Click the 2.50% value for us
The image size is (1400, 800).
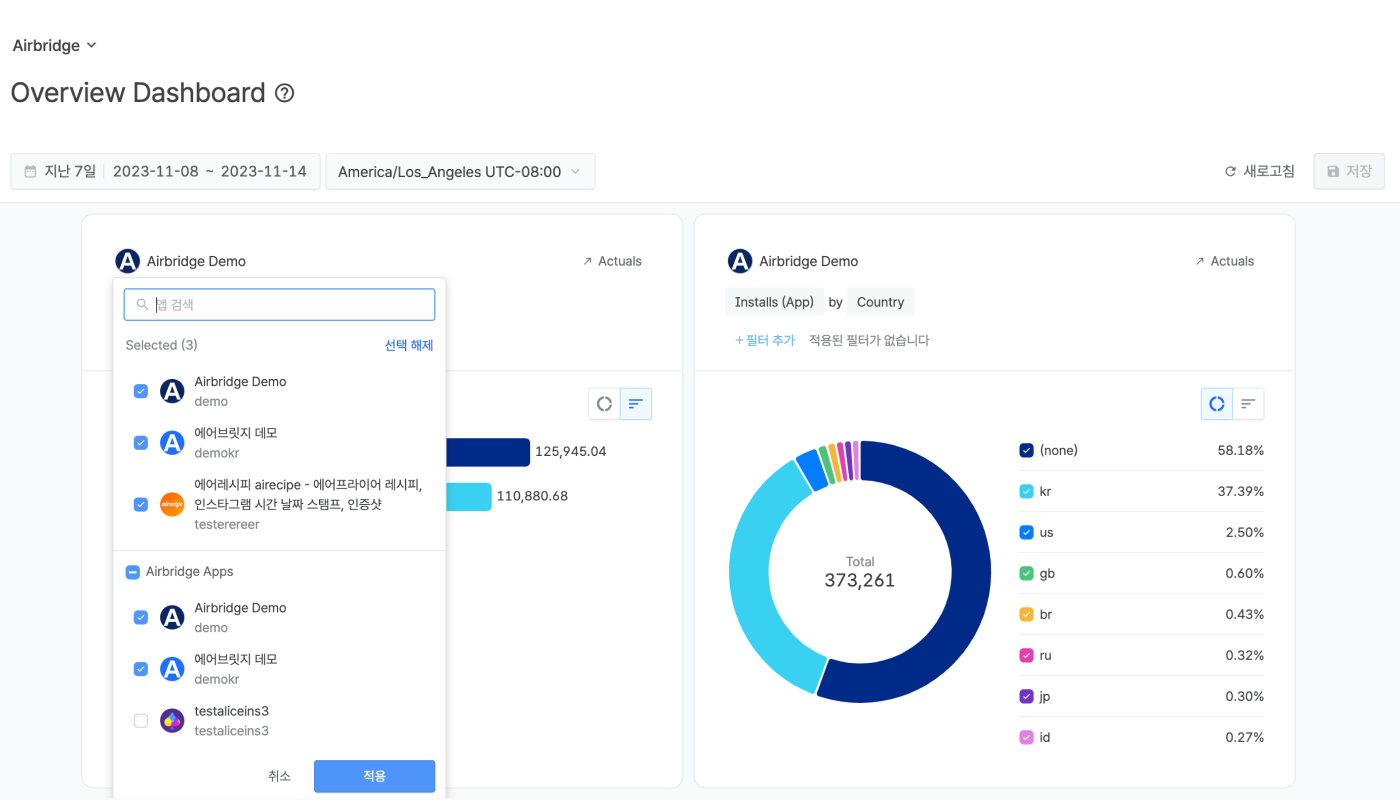point(1245,532)
